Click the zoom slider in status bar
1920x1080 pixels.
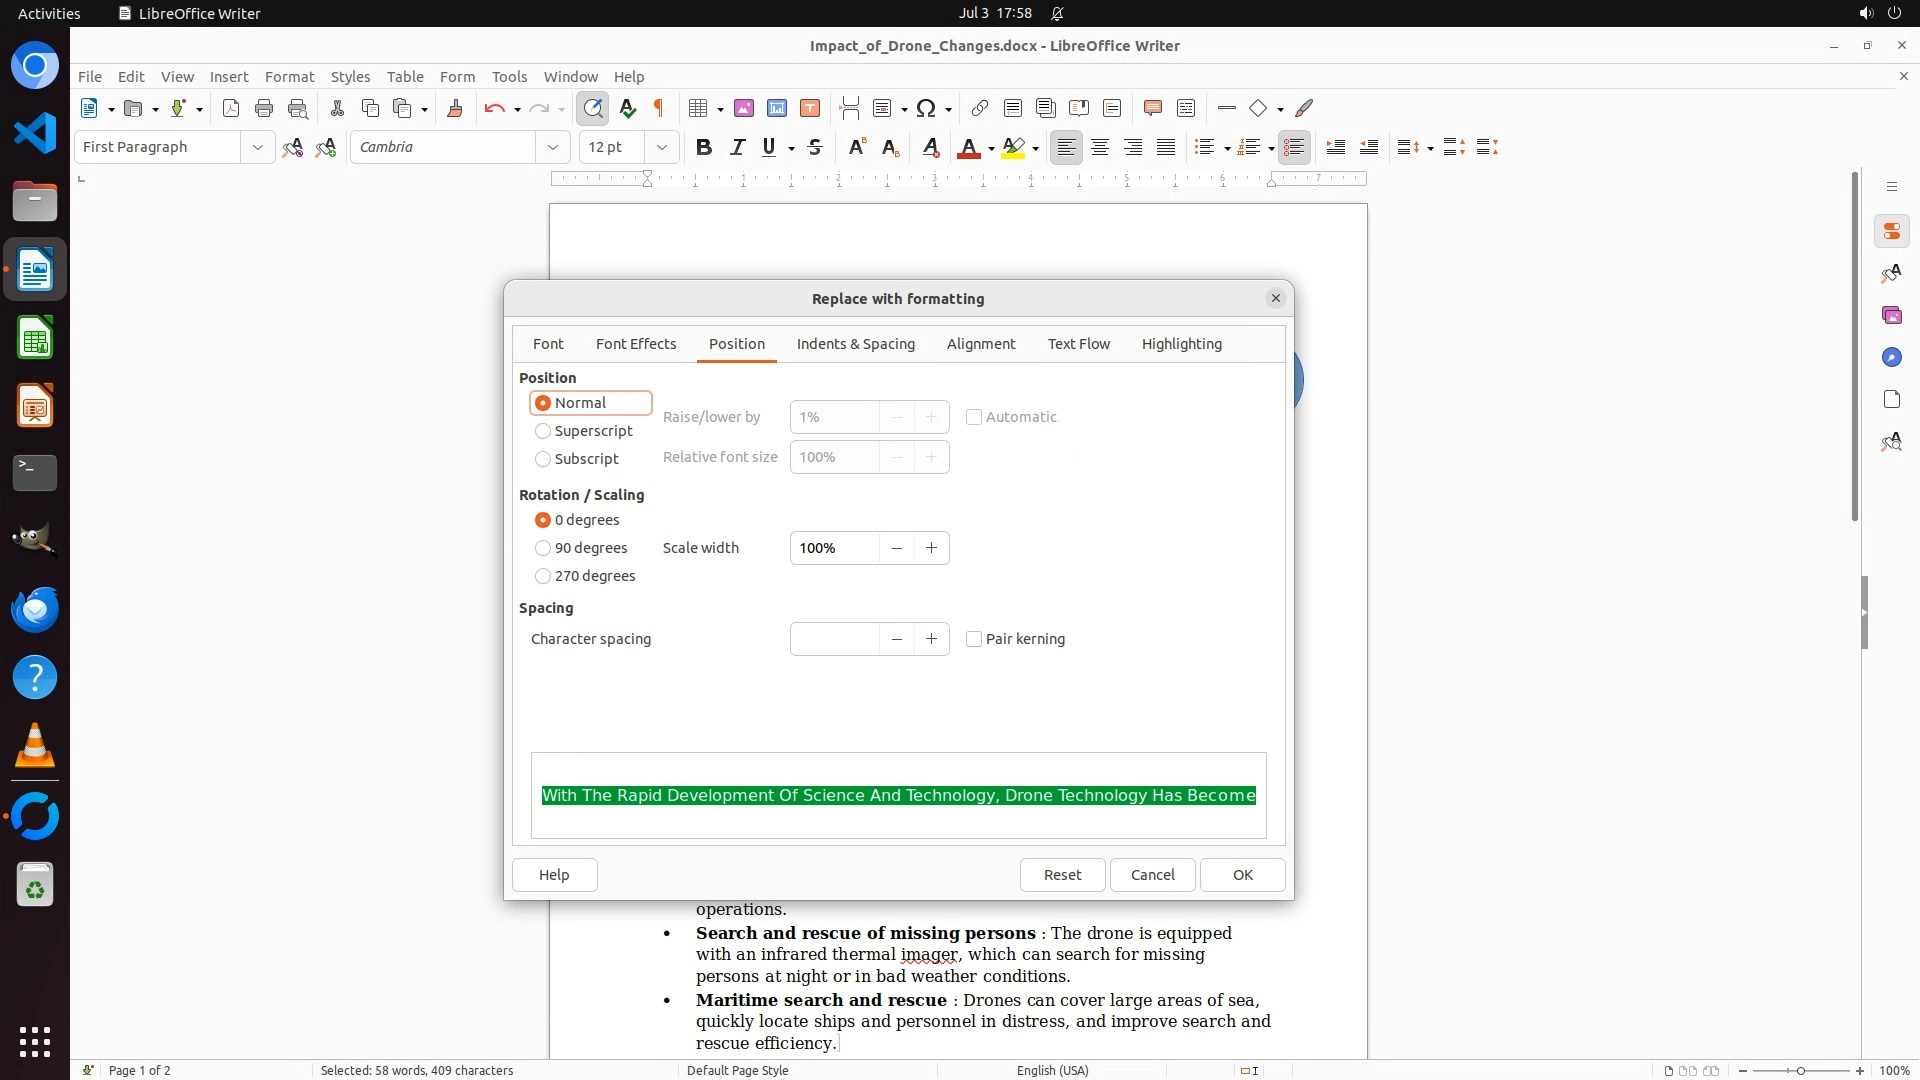coord(1800,1070)
